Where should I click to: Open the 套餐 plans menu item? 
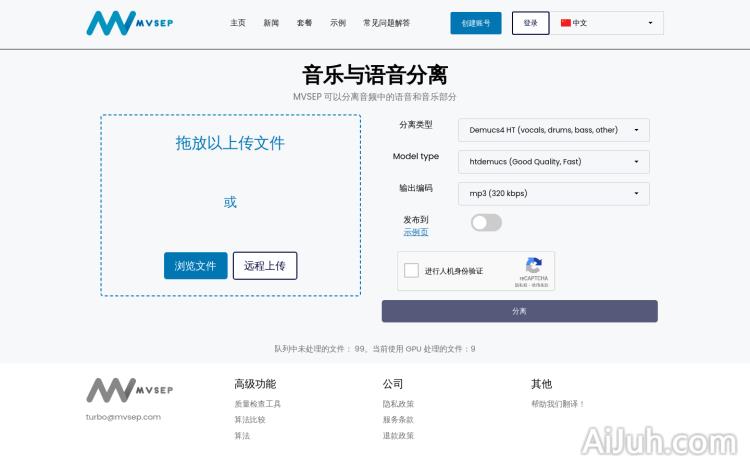pyautogui.click(x=304, y=23)
